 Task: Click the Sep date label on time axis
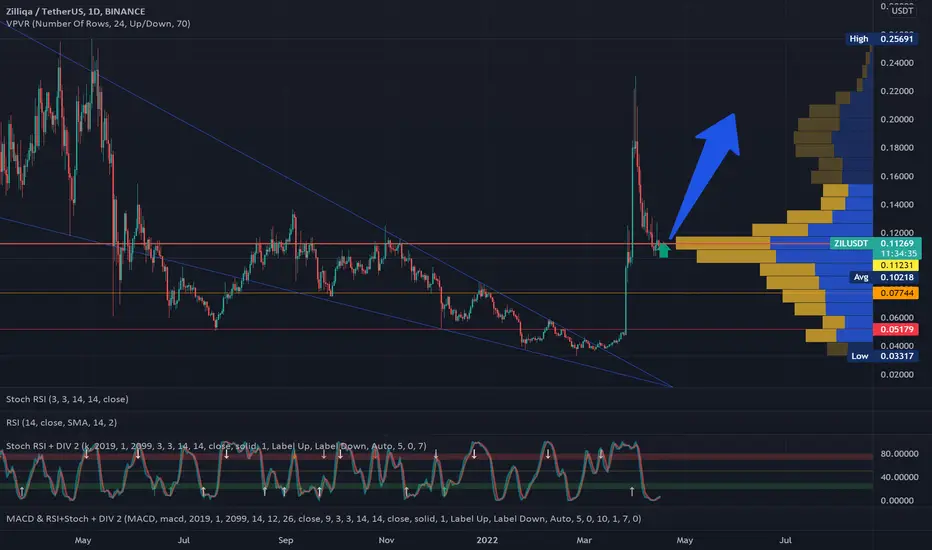(x=286, y=540)
